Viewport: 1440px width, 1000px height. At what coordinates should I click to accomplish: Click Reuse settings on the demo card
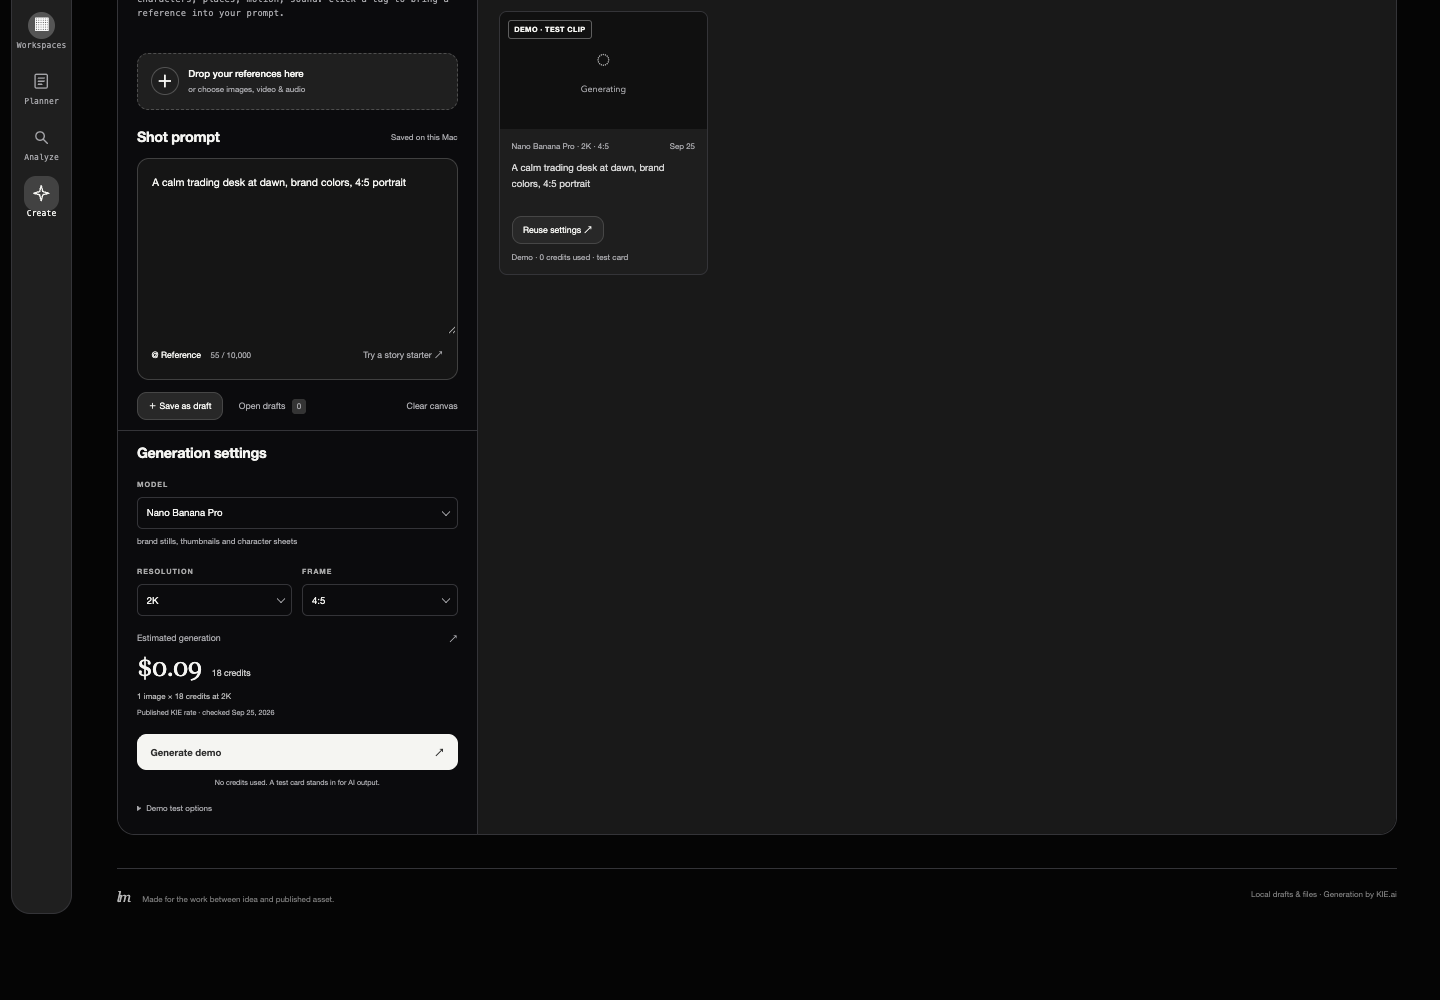[x=557, y=230]
